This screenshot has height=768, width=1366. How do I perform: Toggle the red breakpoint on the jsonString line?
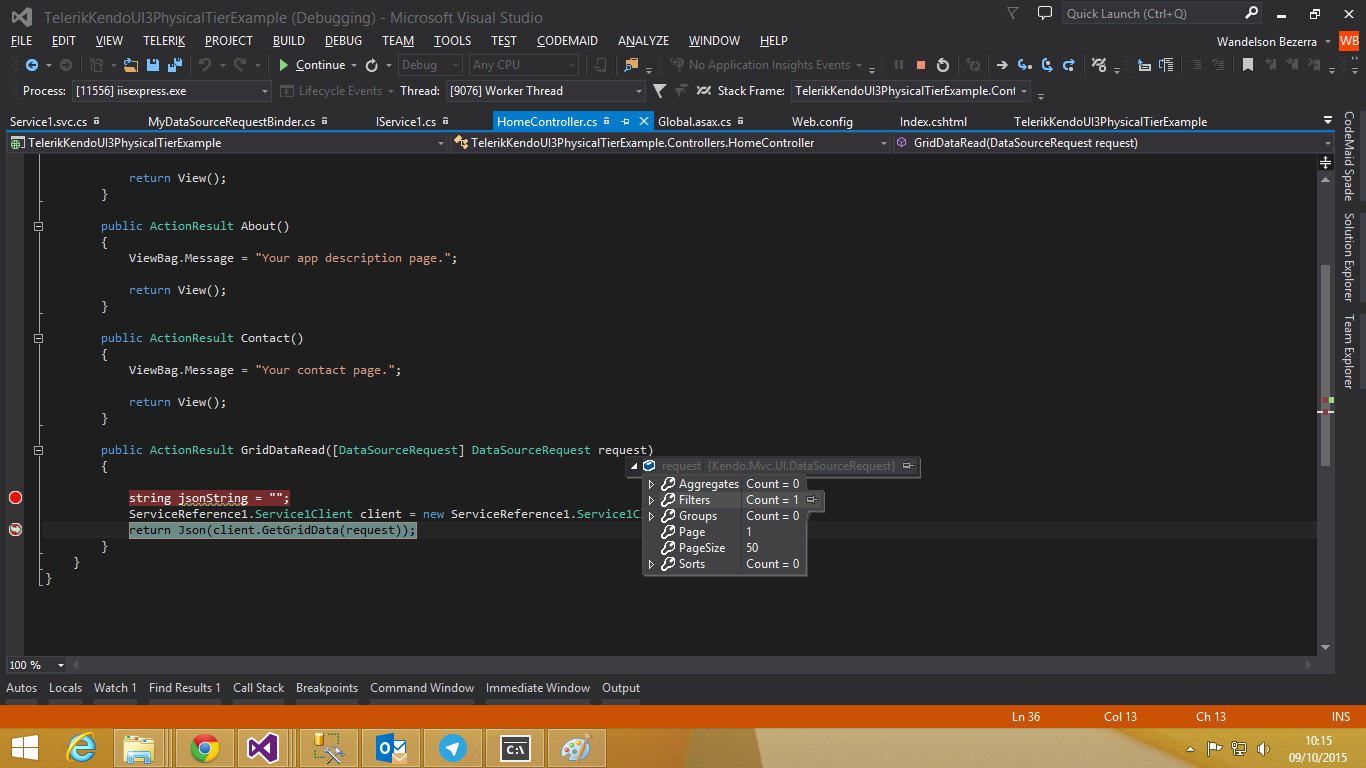pyautogui.click(x=15, y=498)
